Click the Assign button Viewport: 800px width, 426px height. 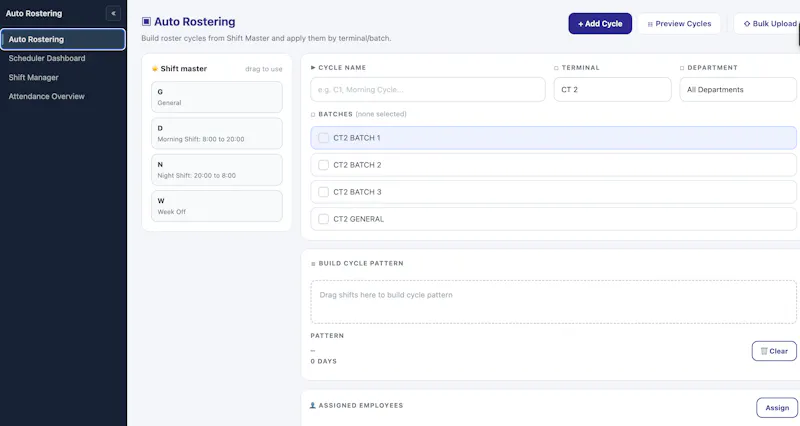coord(777,408)
